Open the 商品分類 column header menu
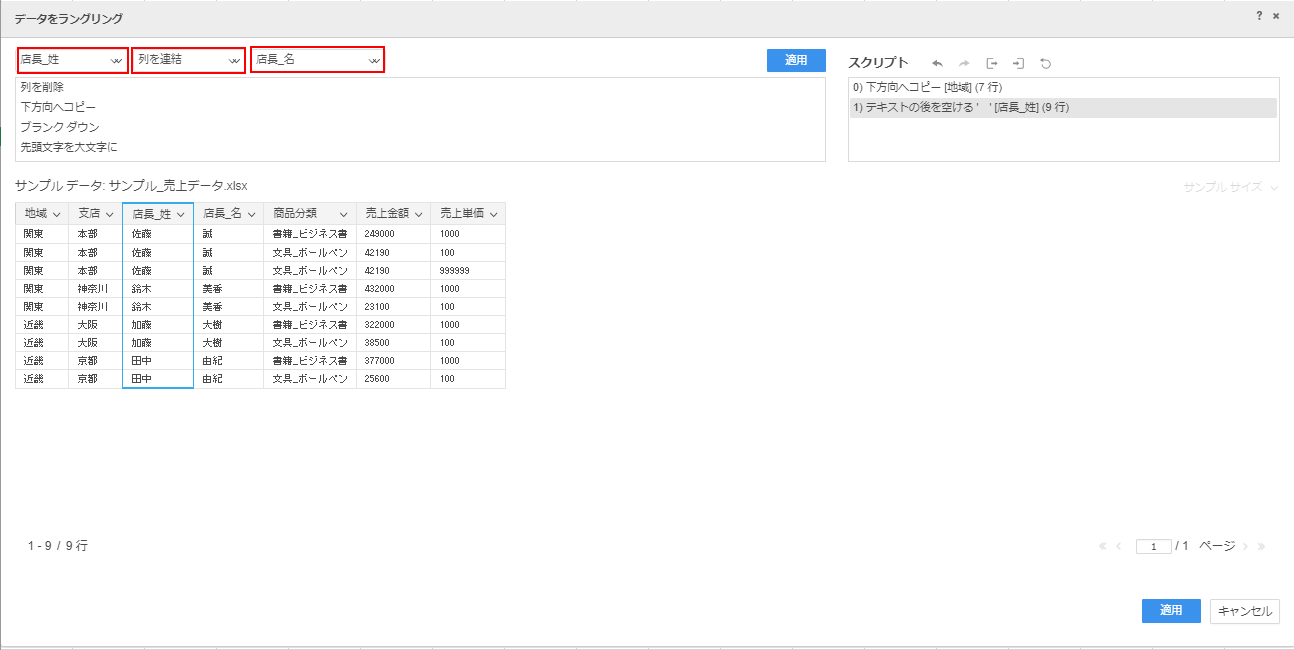 pyautogui.click(x=344, y=214)
